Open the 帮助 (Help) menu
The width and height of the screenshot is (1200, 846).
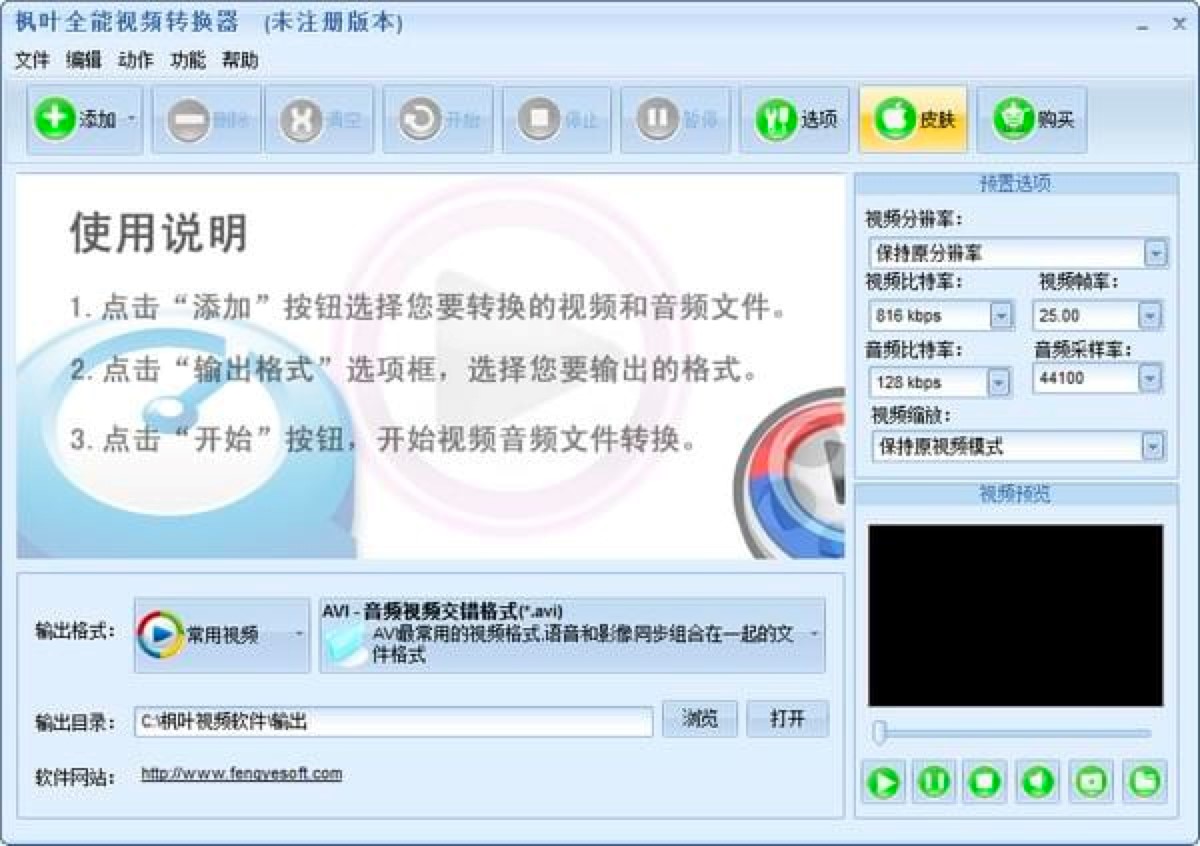click(x=240, y=61)
